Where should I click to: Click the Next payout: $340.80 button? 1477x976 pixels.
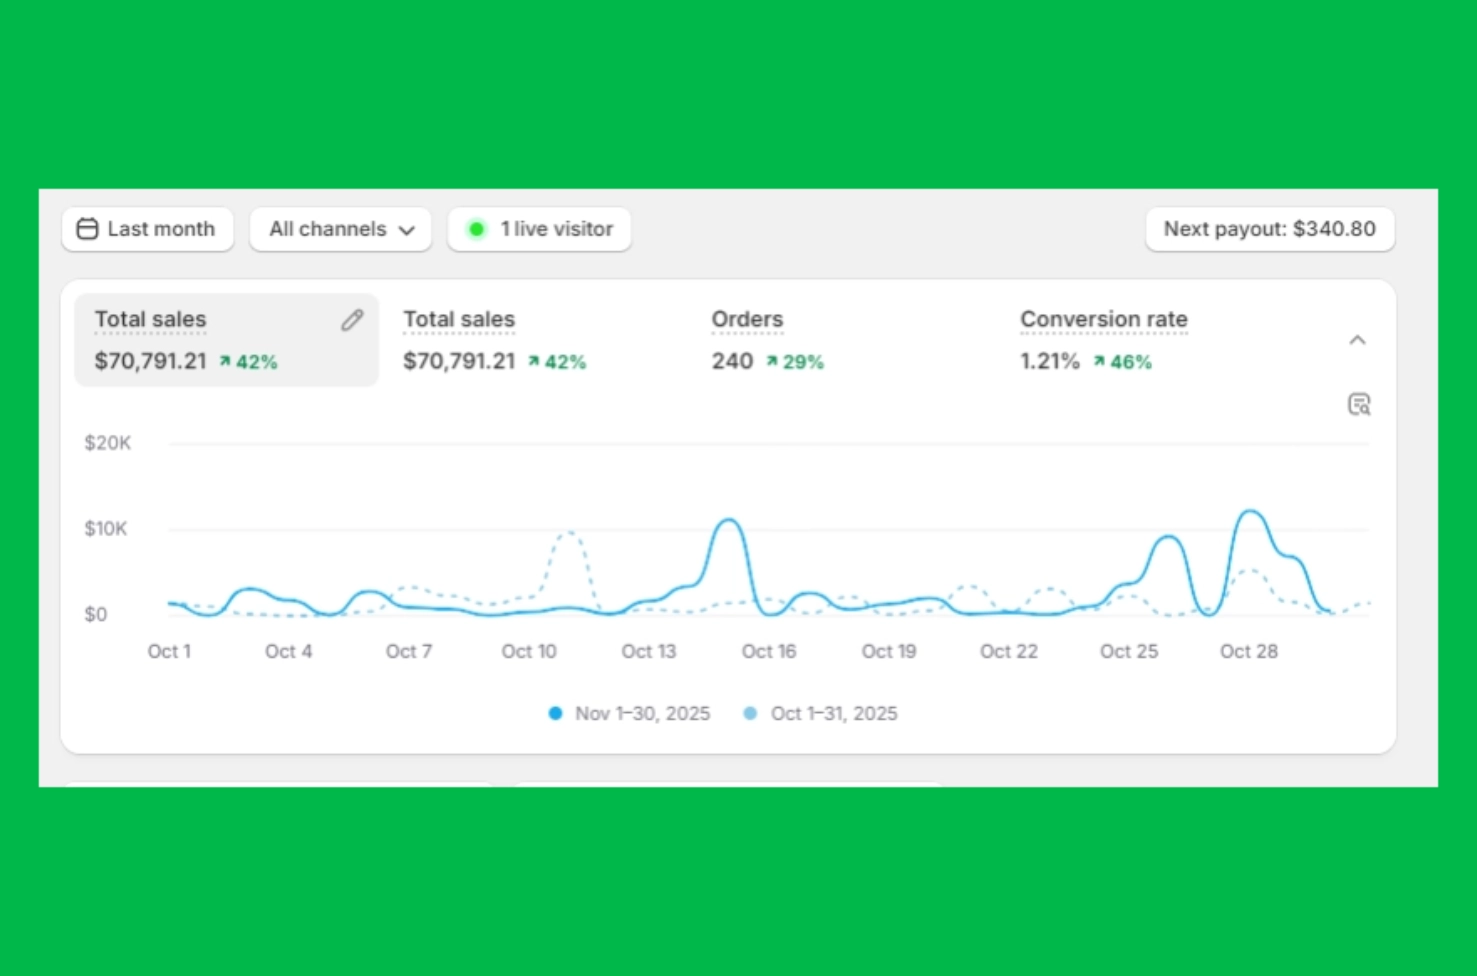pos(1269,229)
